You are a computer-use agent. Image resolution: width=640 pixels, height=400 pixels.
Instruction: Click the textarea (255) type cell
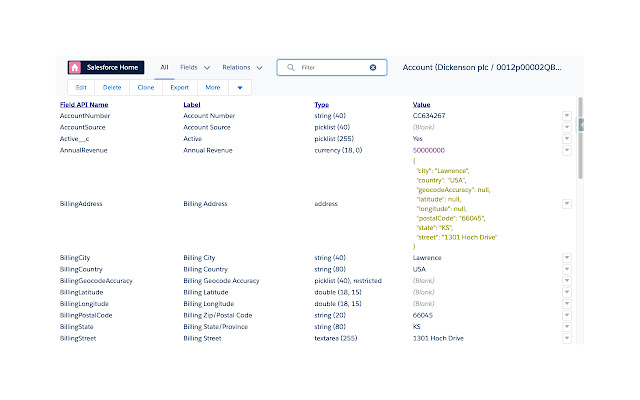(x=336, y=338)
